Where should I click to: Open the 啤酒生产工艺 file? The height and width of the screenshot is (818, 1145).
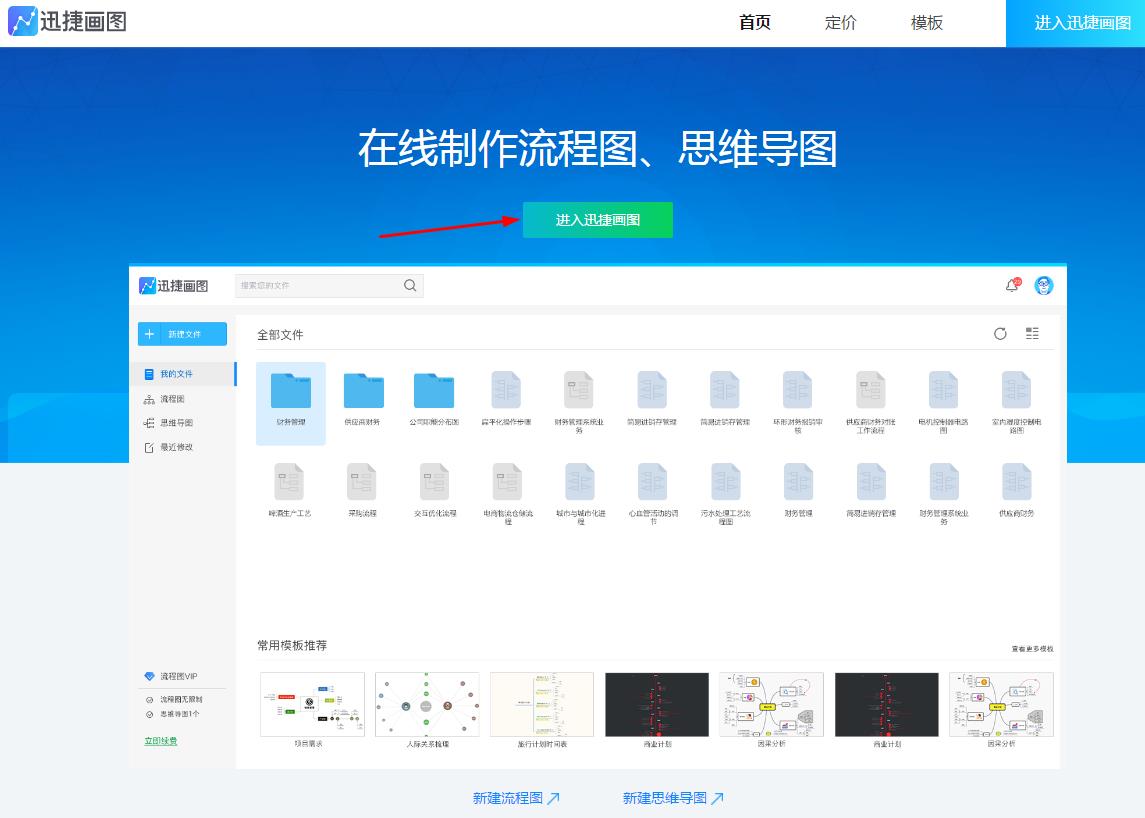pyautogui.click(x=289, y=489)
